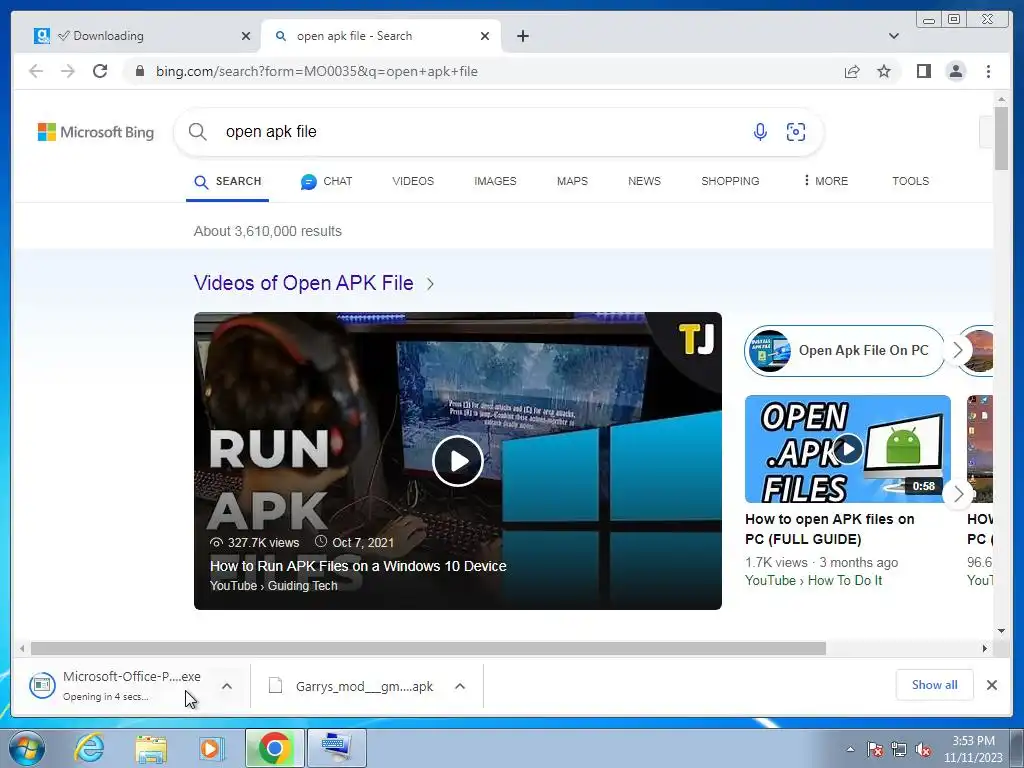Open the Action Center flag icon
Screen dimensions: 1024x768
tap(875, 749)
